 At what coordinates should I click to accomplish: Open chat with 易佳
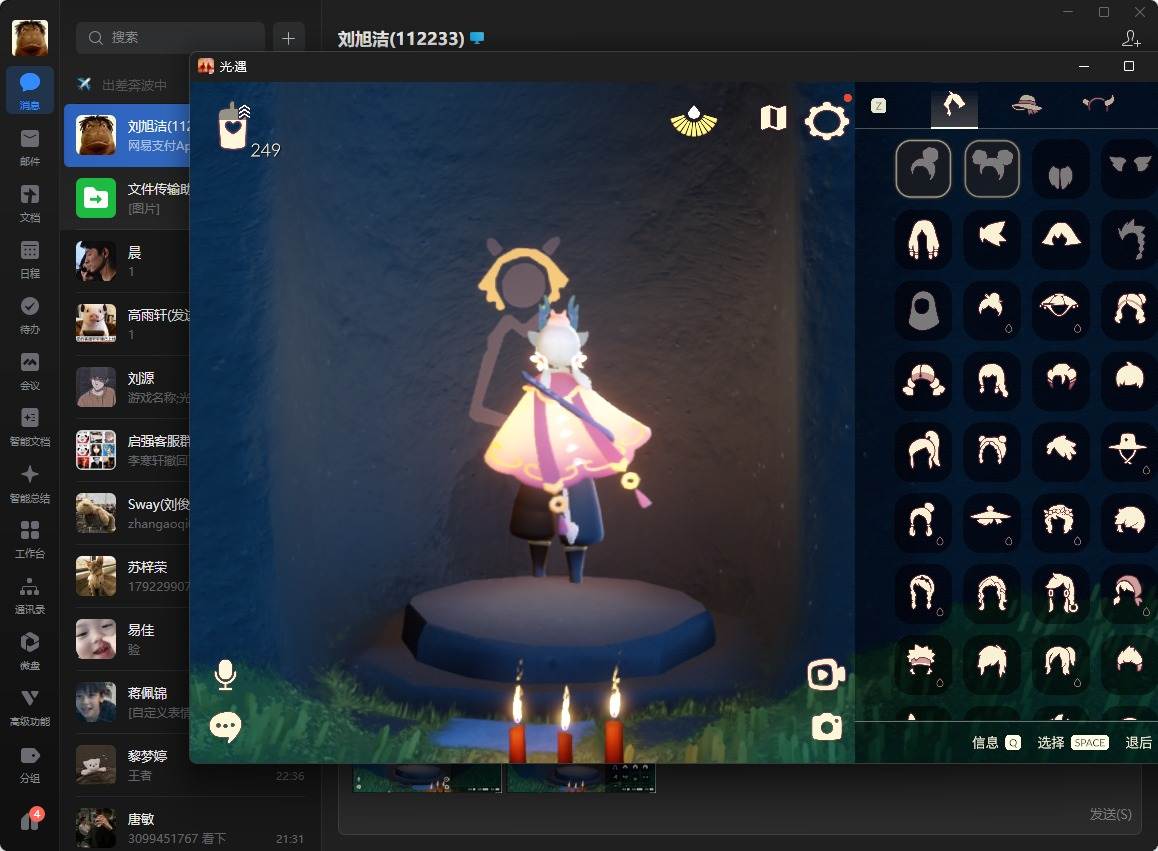point(127,638)
